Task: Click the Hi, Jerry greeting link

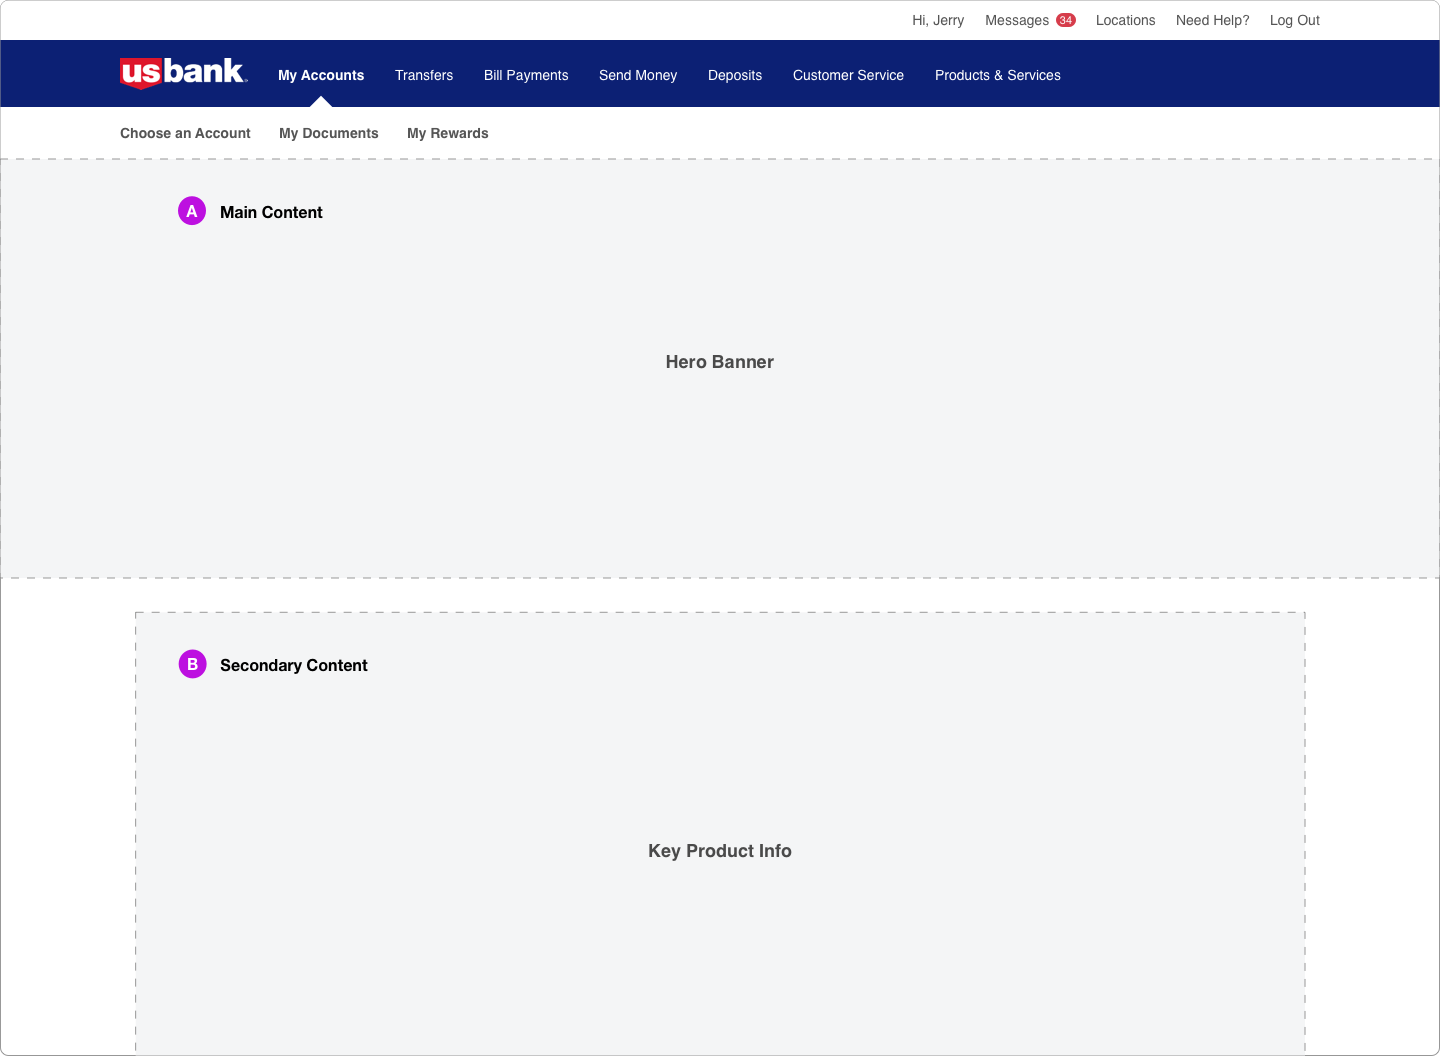Action: click(938, 20)
